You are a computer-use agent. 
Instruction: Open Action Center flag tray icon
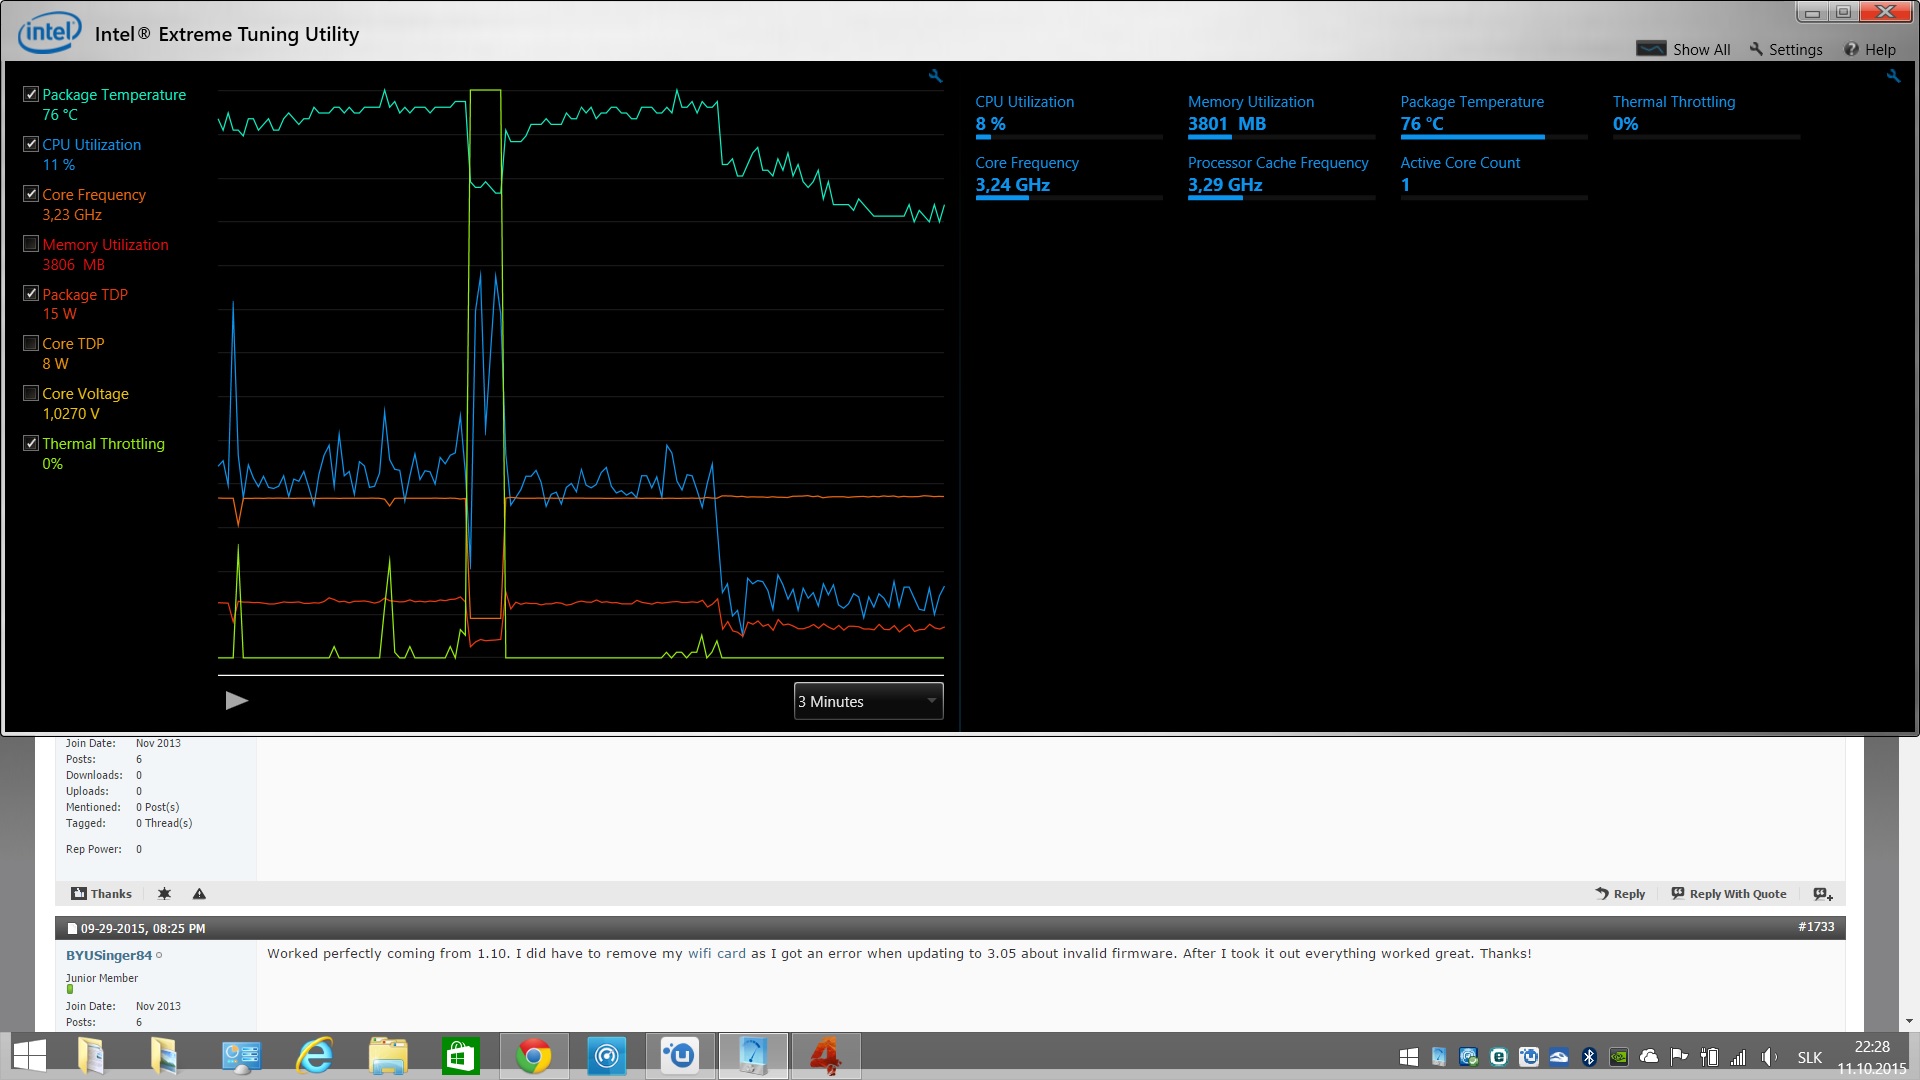(x=1679, y=1057)
